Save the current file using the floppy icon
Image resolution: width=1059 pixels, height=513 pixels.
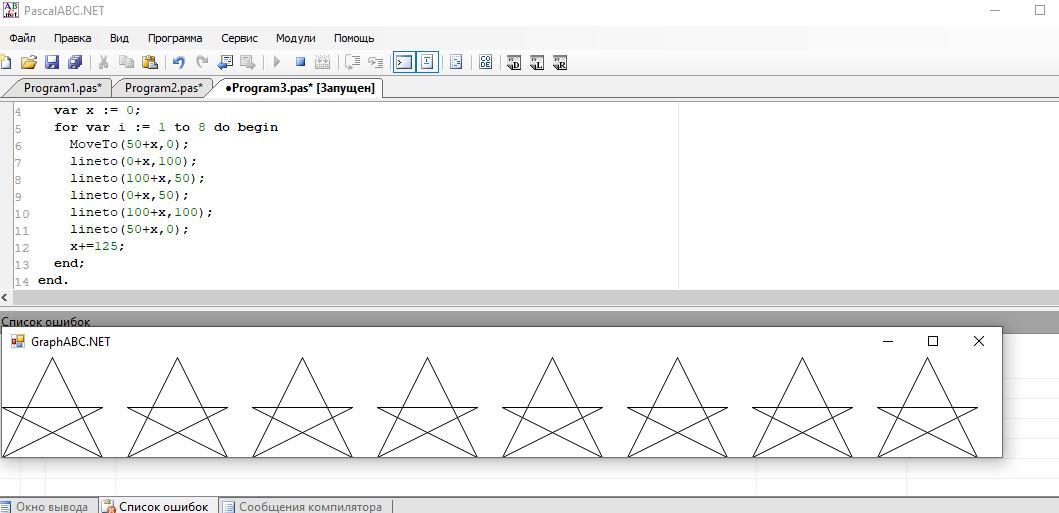pos(52,62)
